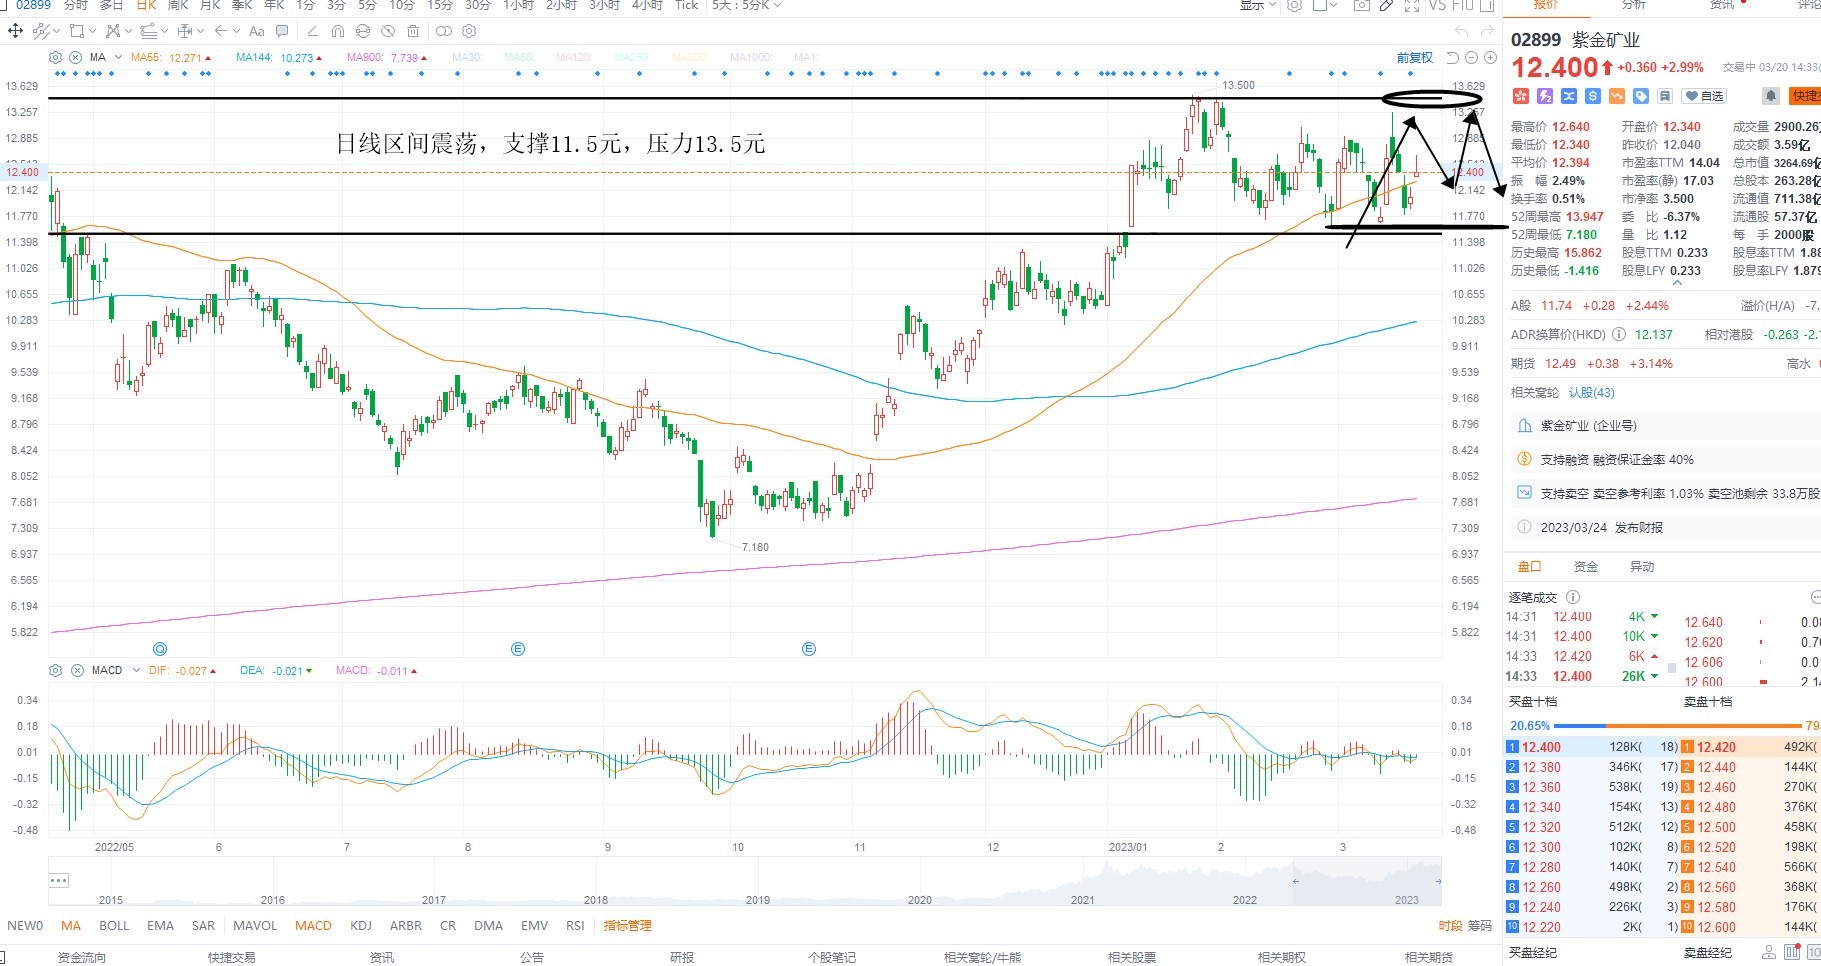Add a comment bubble note to chart

(282, 31)
